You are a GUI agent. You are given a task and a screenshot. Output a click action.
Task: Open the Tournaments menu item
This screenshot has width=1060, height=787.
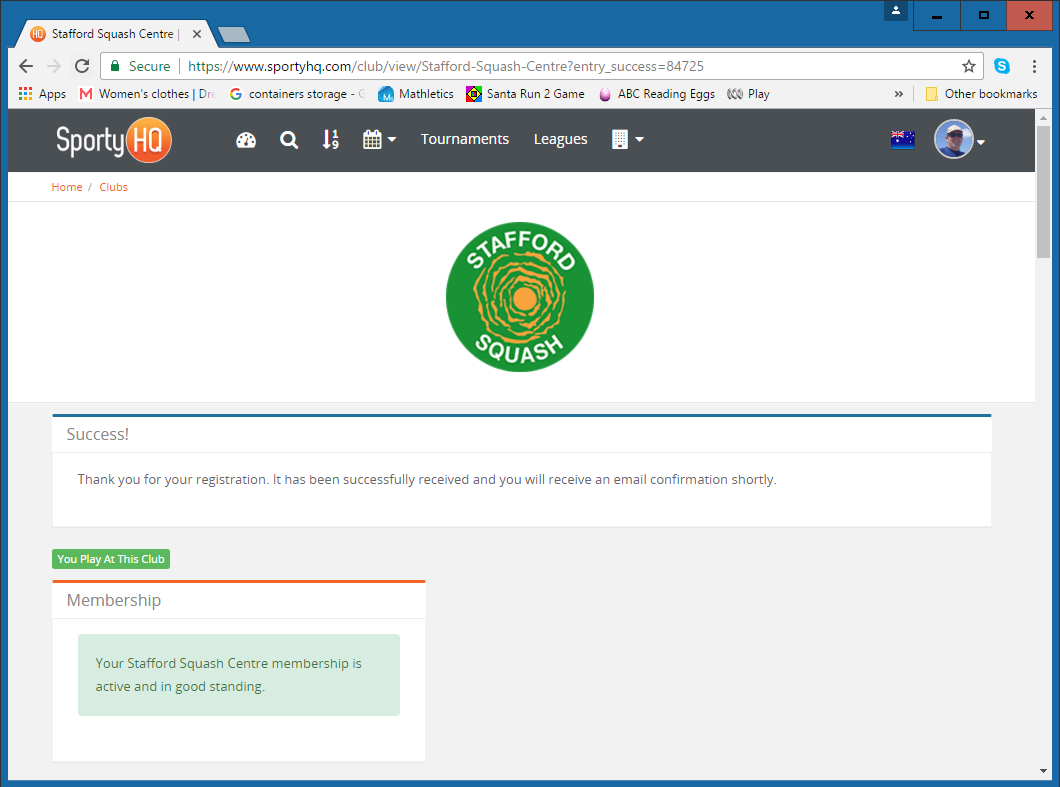(465, 139)
